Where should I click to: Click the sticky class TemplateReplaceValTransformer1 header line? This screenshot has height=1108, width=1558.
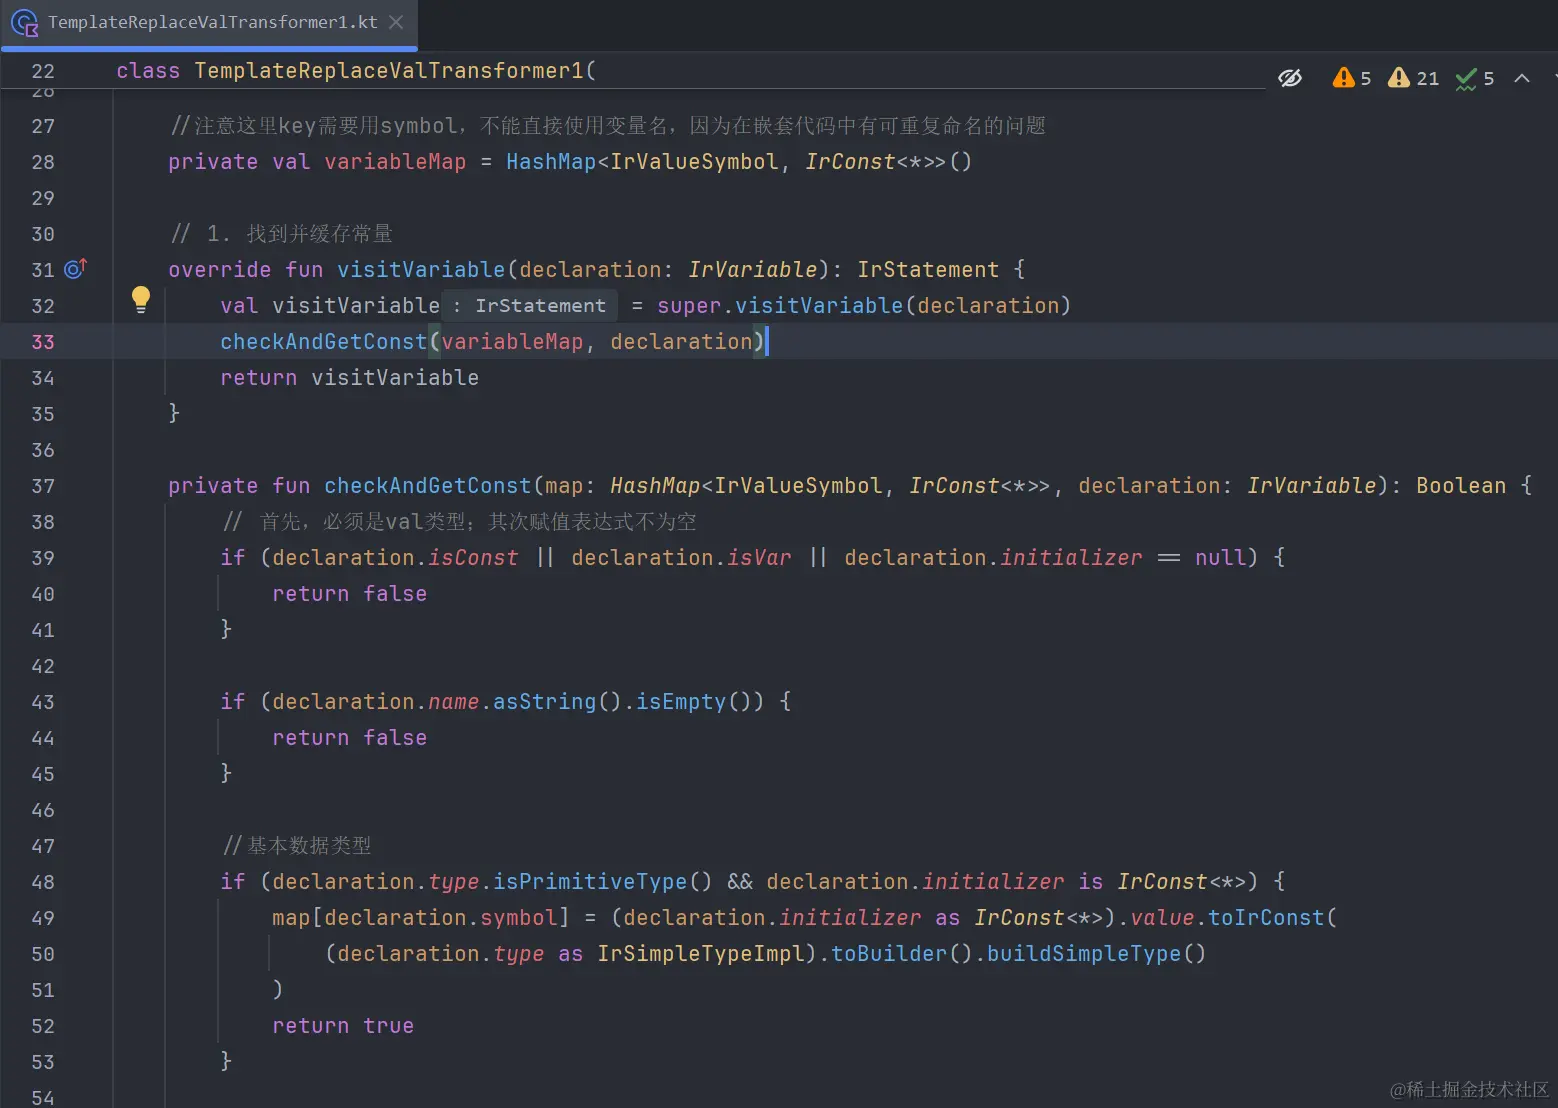click(355, 71)
